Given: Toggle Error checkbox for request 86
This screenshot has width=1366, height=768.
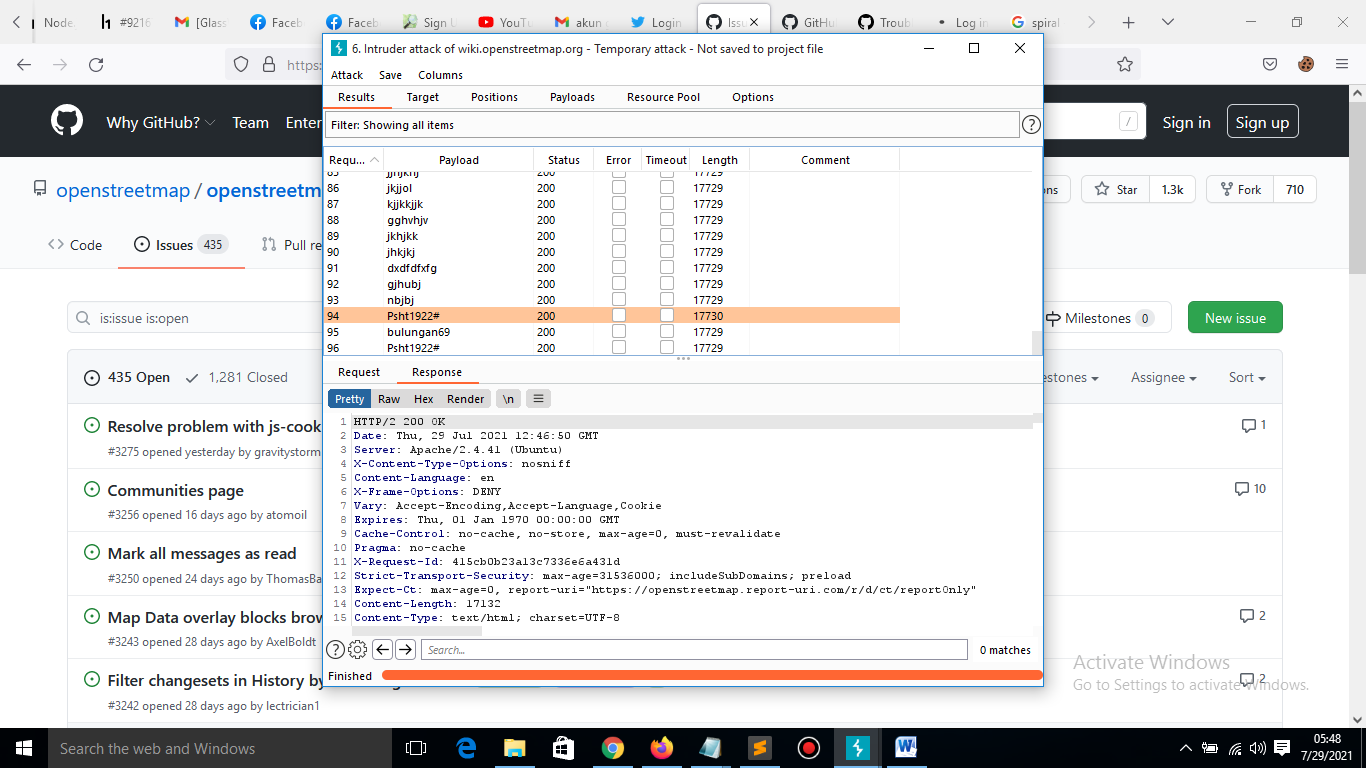Looking at the screenshot, I should pyautogui.click(x=619, y=188).
